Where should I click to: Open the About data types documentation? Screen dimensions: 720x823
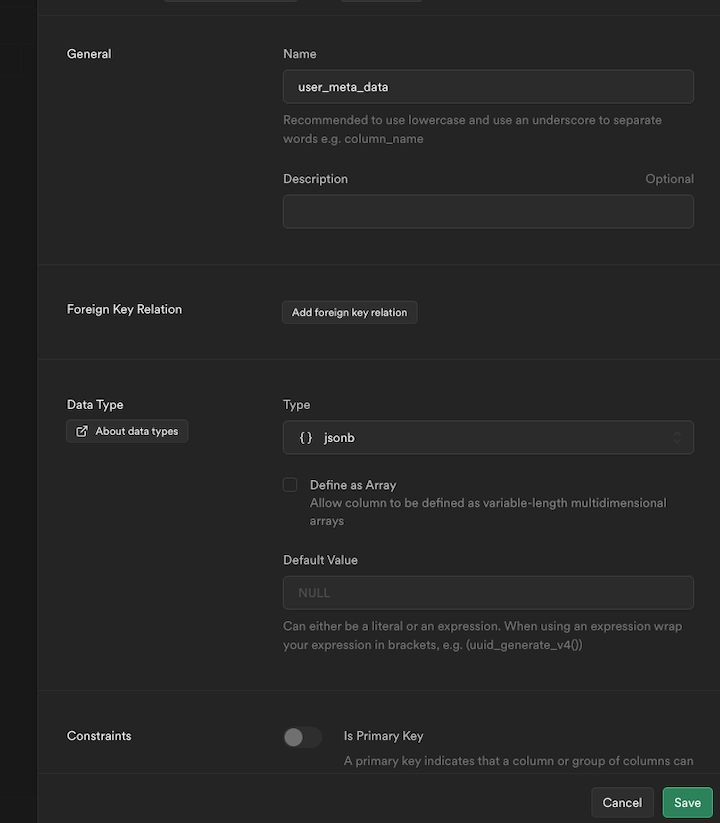[127, 431]
